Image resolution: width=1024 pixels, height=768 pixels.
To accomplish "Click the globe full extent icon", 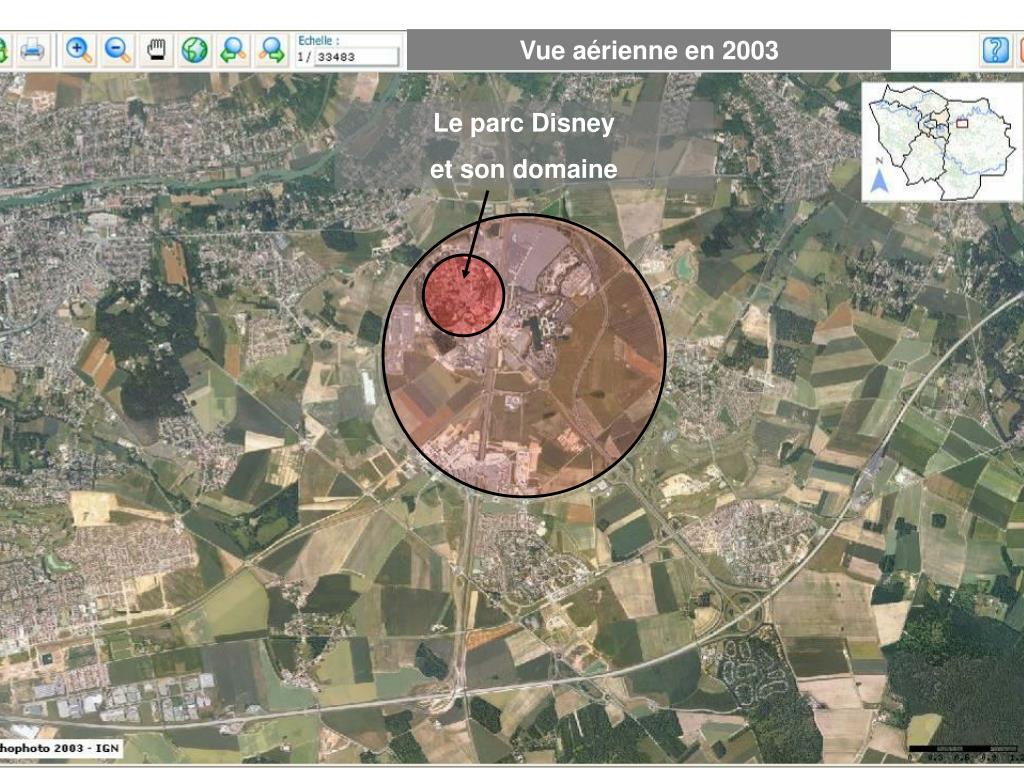I will click(195, 50).
